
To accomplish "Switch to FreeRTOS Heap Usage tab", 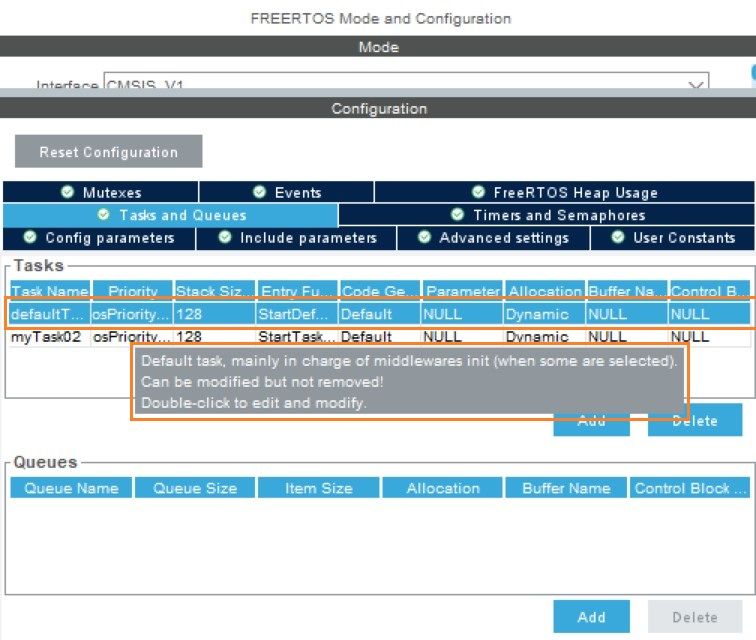I will (x=565, y=192).
